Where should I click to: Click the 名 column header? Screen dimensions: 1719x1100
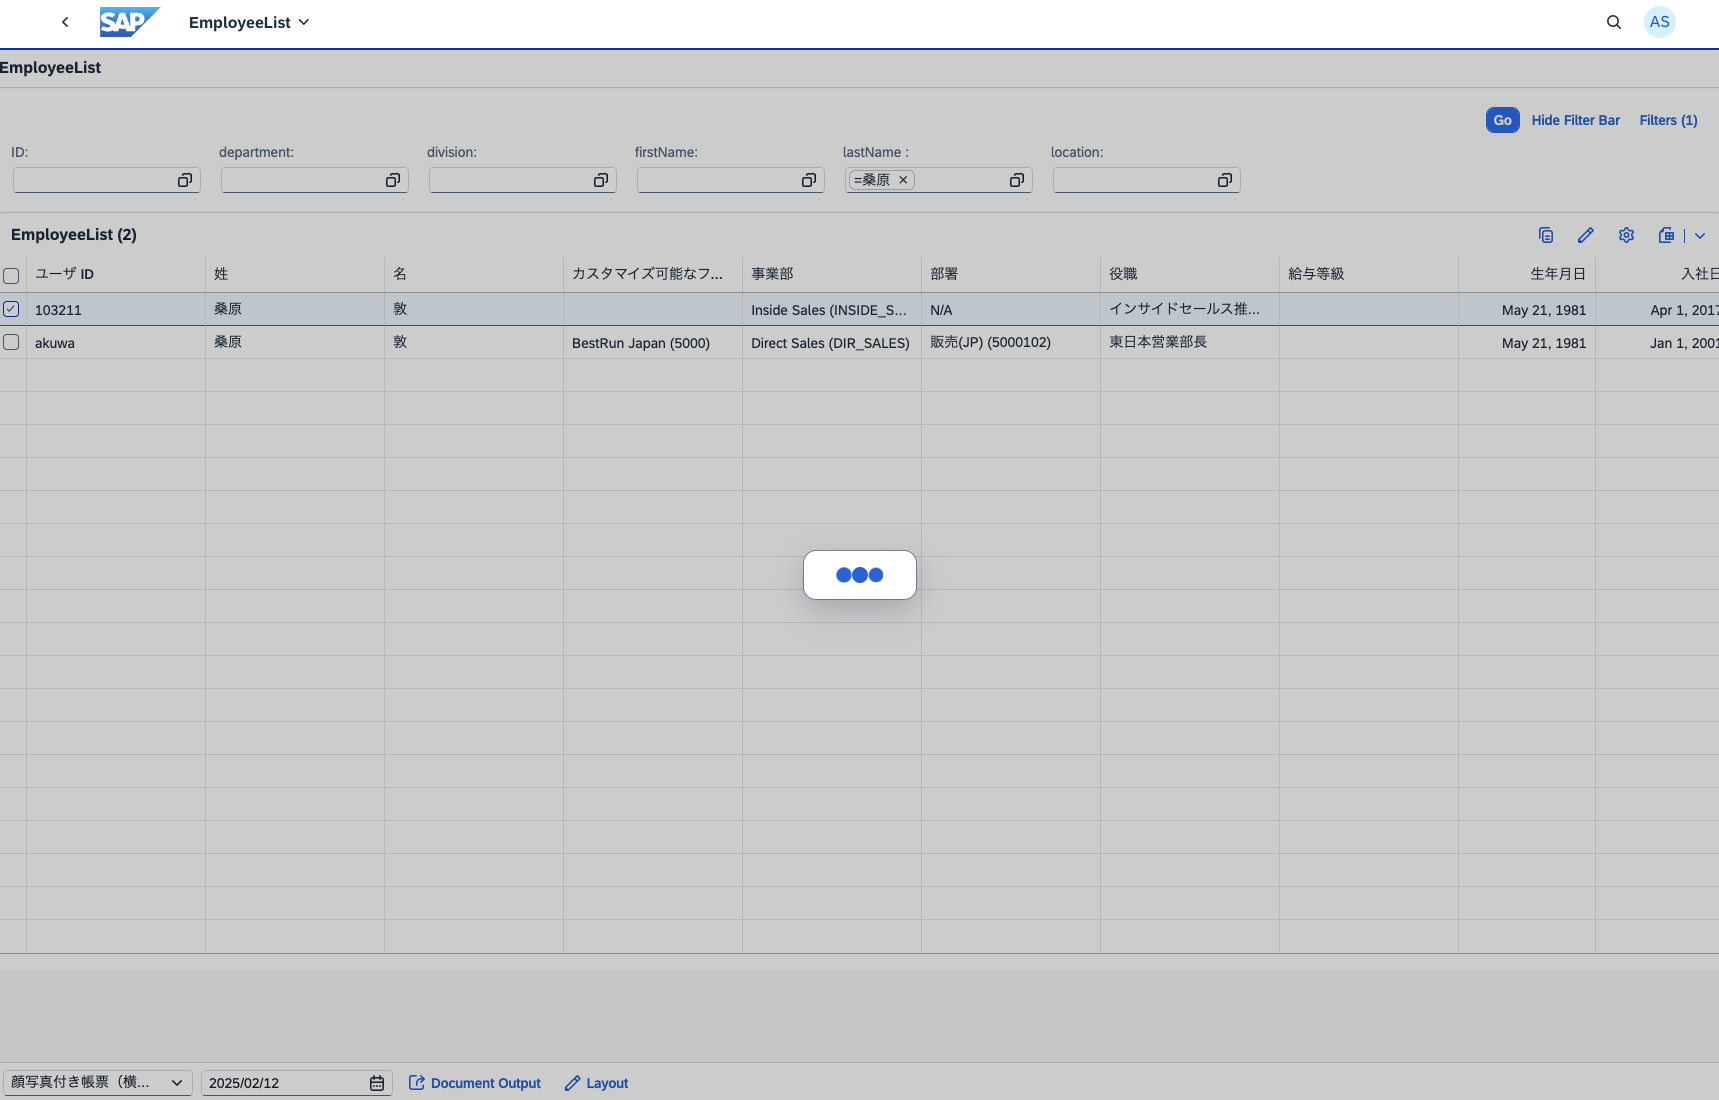(x=474, y=274)
